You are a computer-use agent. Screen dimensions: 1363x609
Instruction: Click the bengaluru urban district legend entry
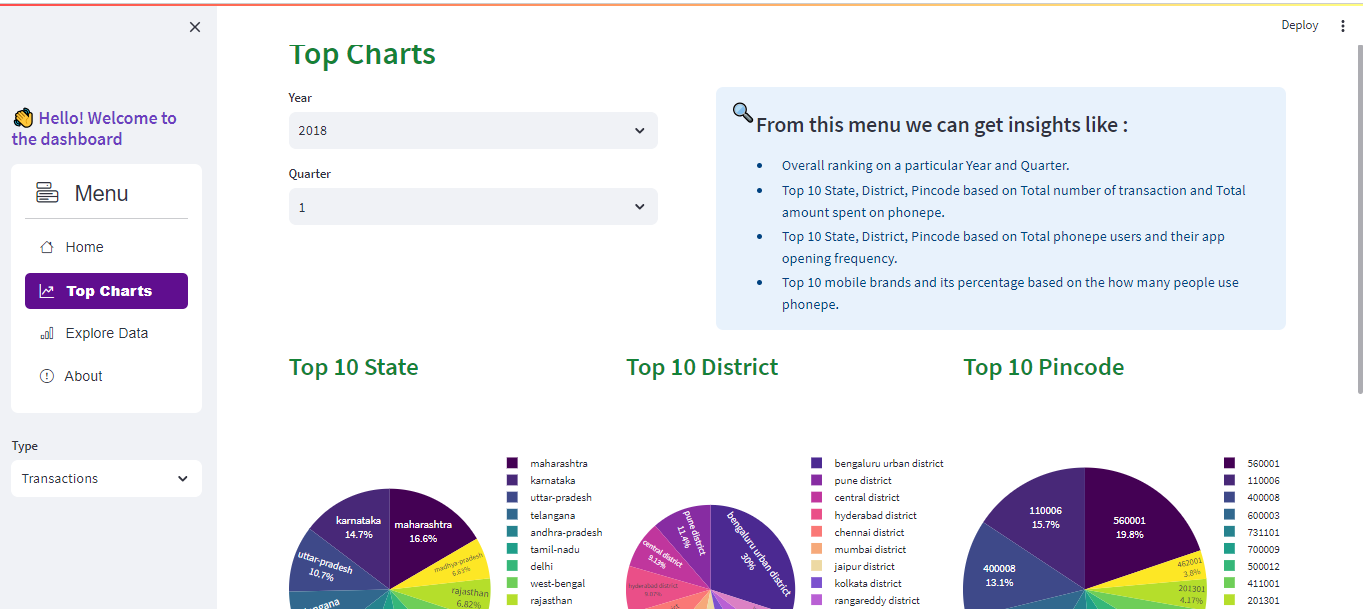point(889,463)
